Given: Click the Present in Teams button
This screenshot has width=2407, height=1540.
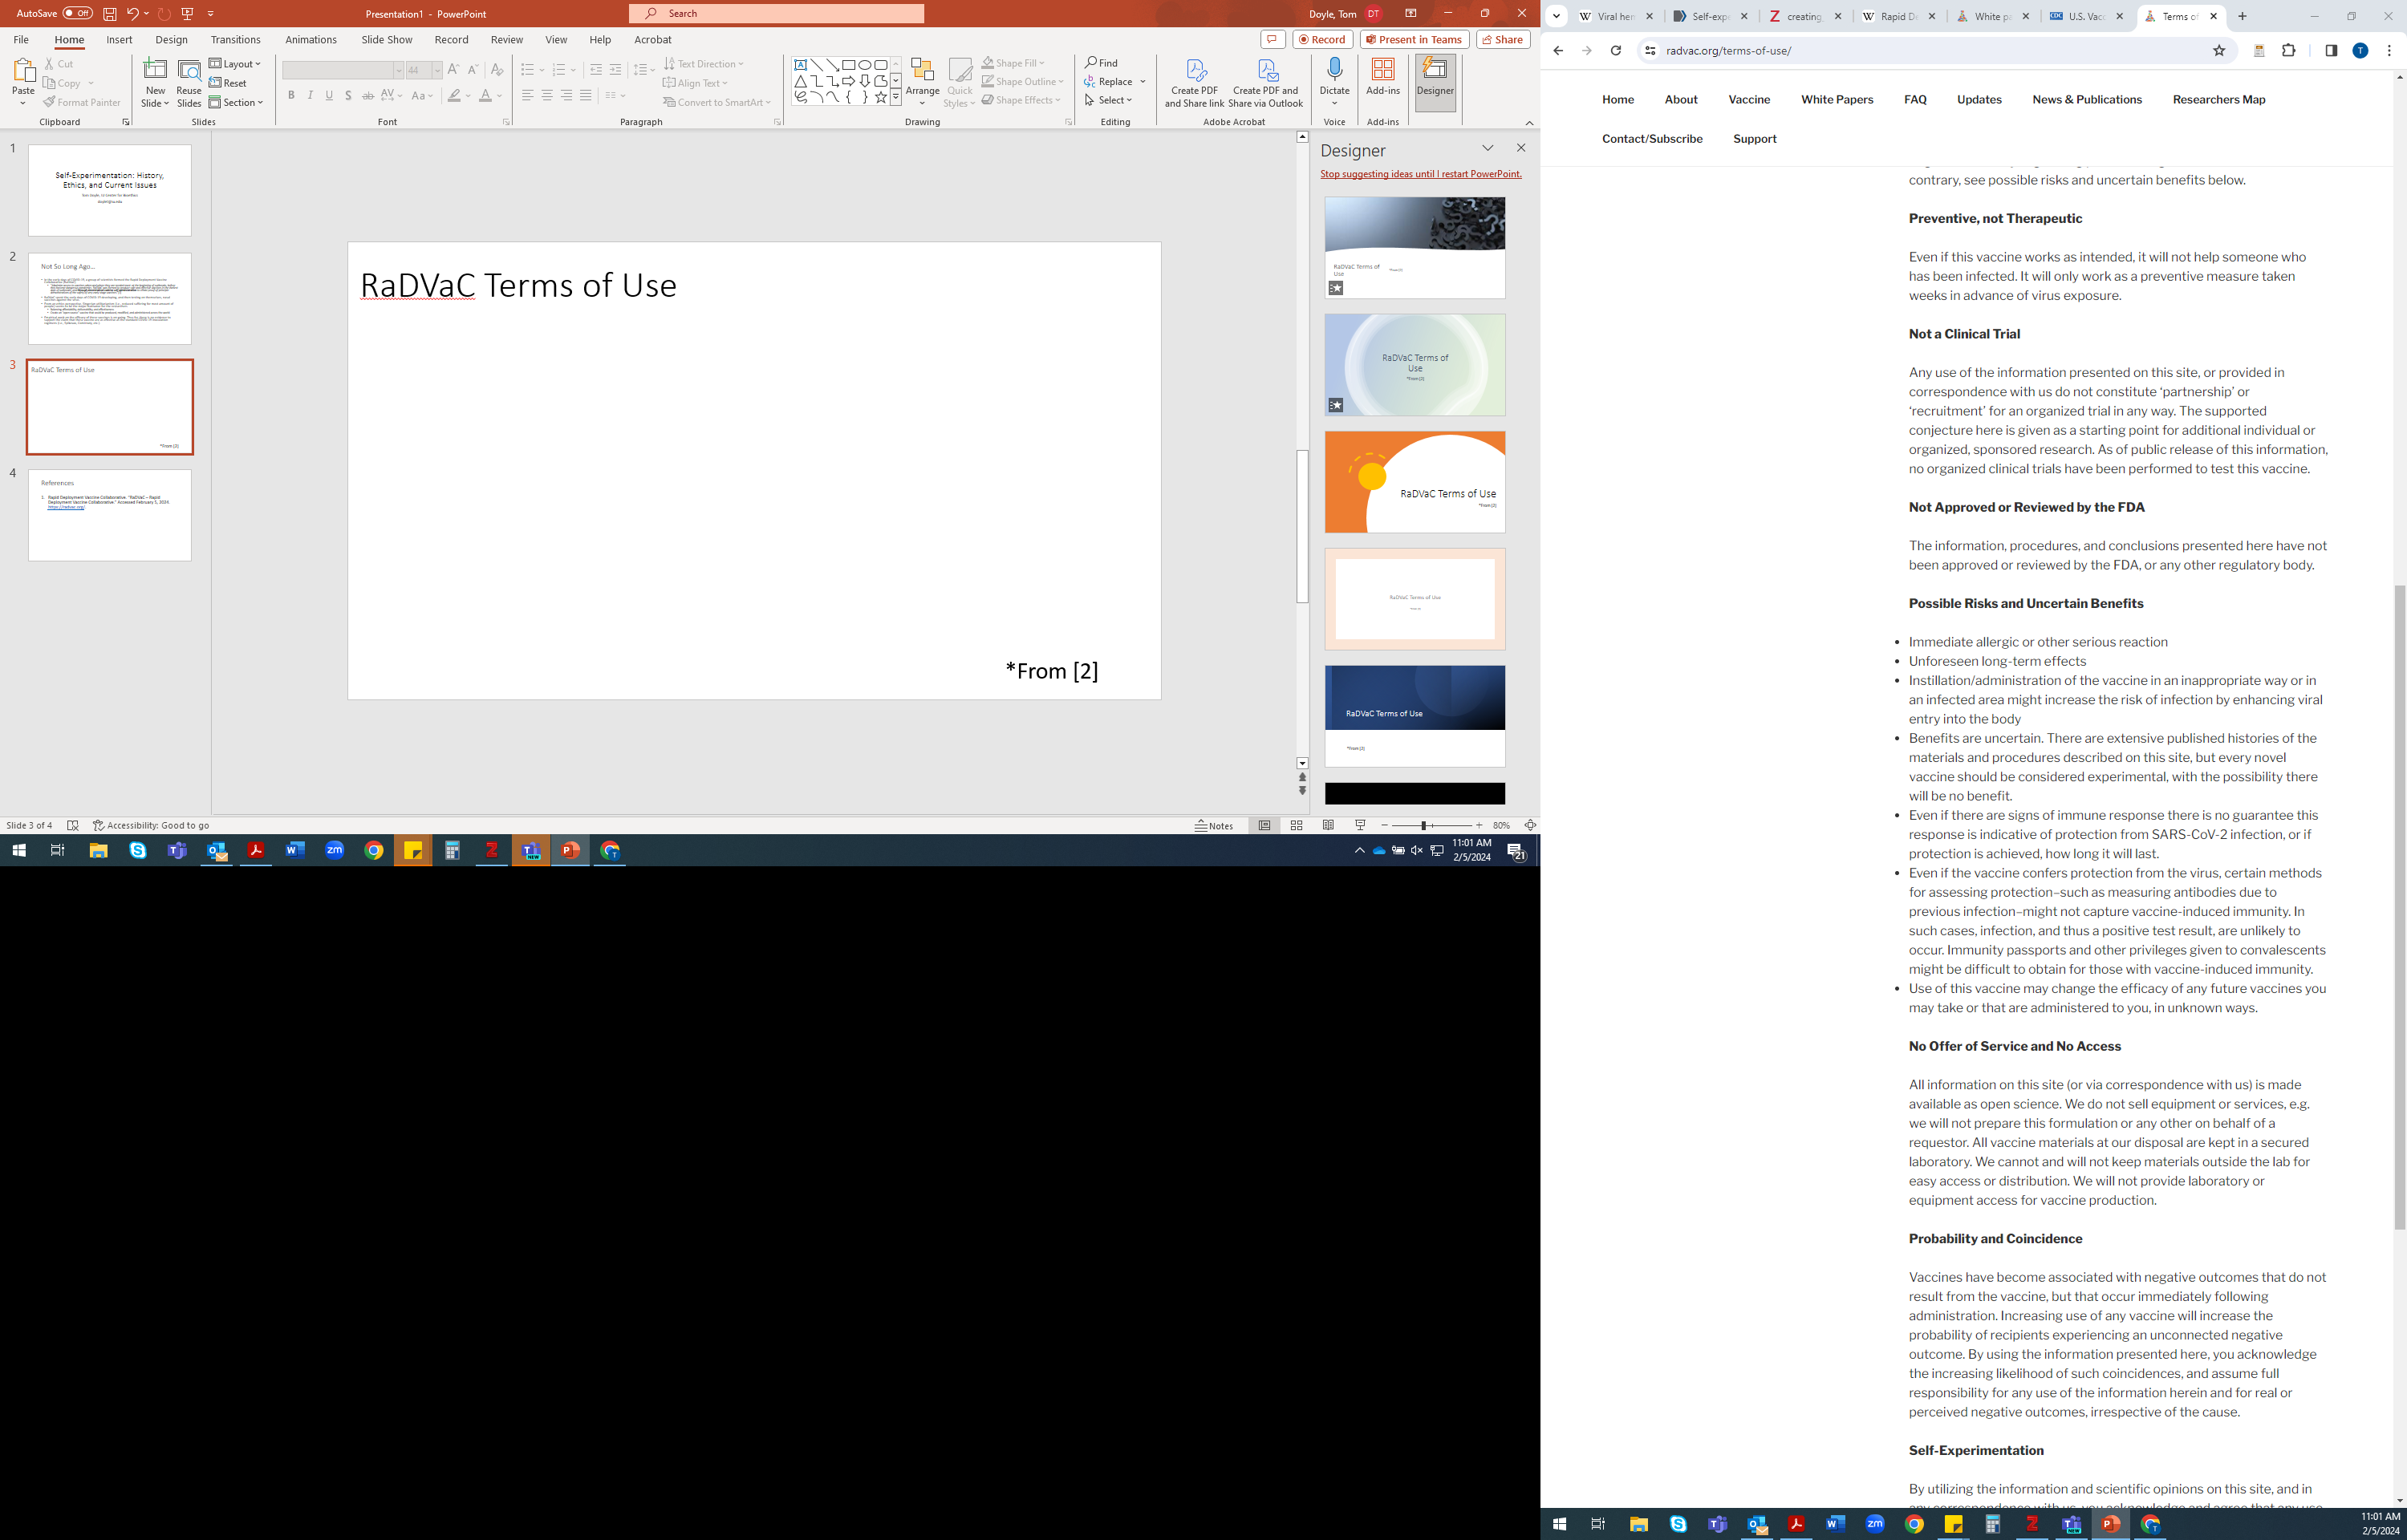Looking at the screenshot, I should (x=1414, y=40).
